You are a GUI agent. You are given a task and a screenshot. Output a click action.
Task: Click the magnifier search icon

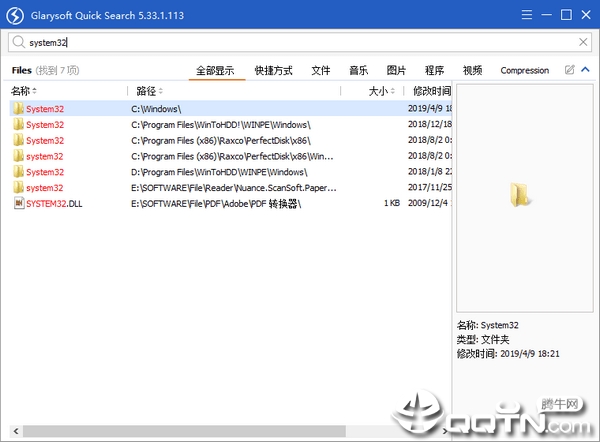pos(18,42)
